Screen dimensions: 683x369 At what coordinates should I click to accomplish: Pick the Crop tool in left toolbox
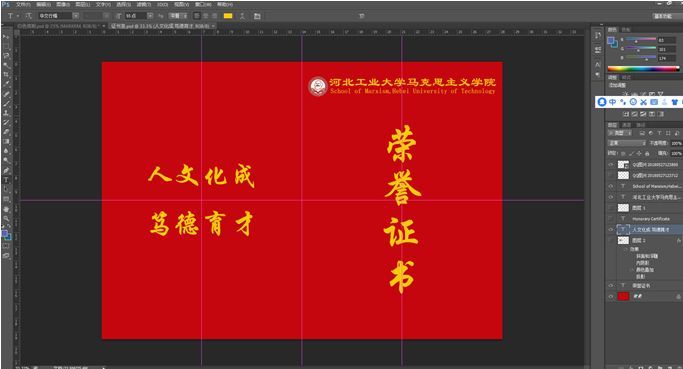pos(6,74)
